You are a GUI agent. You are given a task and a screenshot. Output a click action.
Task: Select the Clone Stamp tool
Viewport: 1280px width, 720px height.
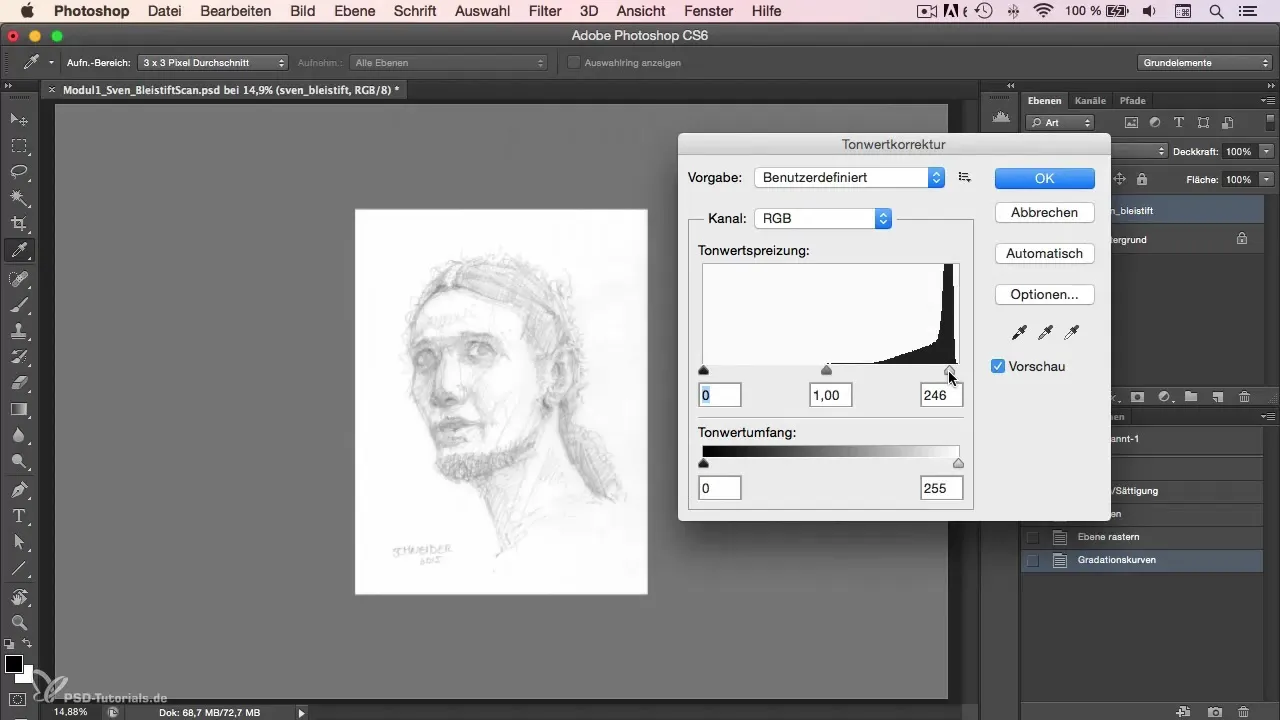pos(18,331)
